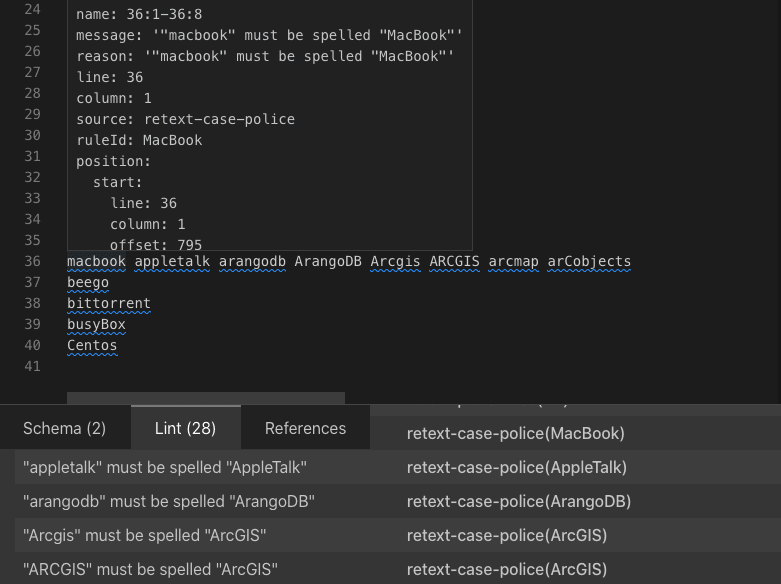Viewport: 781px width, 584px height.
Task: Click the message line in the hover popup
Action: coord(269,35)
